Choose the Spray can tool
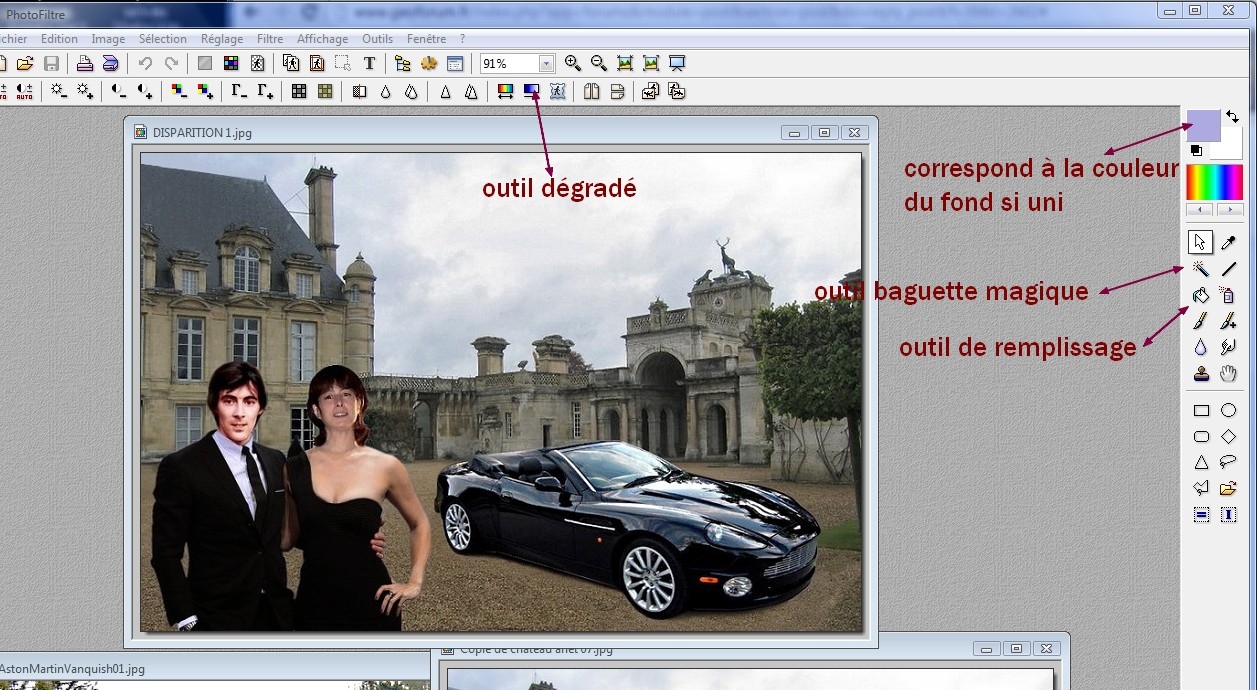This screenshot has width=1257, height=690. [1229, 295]
